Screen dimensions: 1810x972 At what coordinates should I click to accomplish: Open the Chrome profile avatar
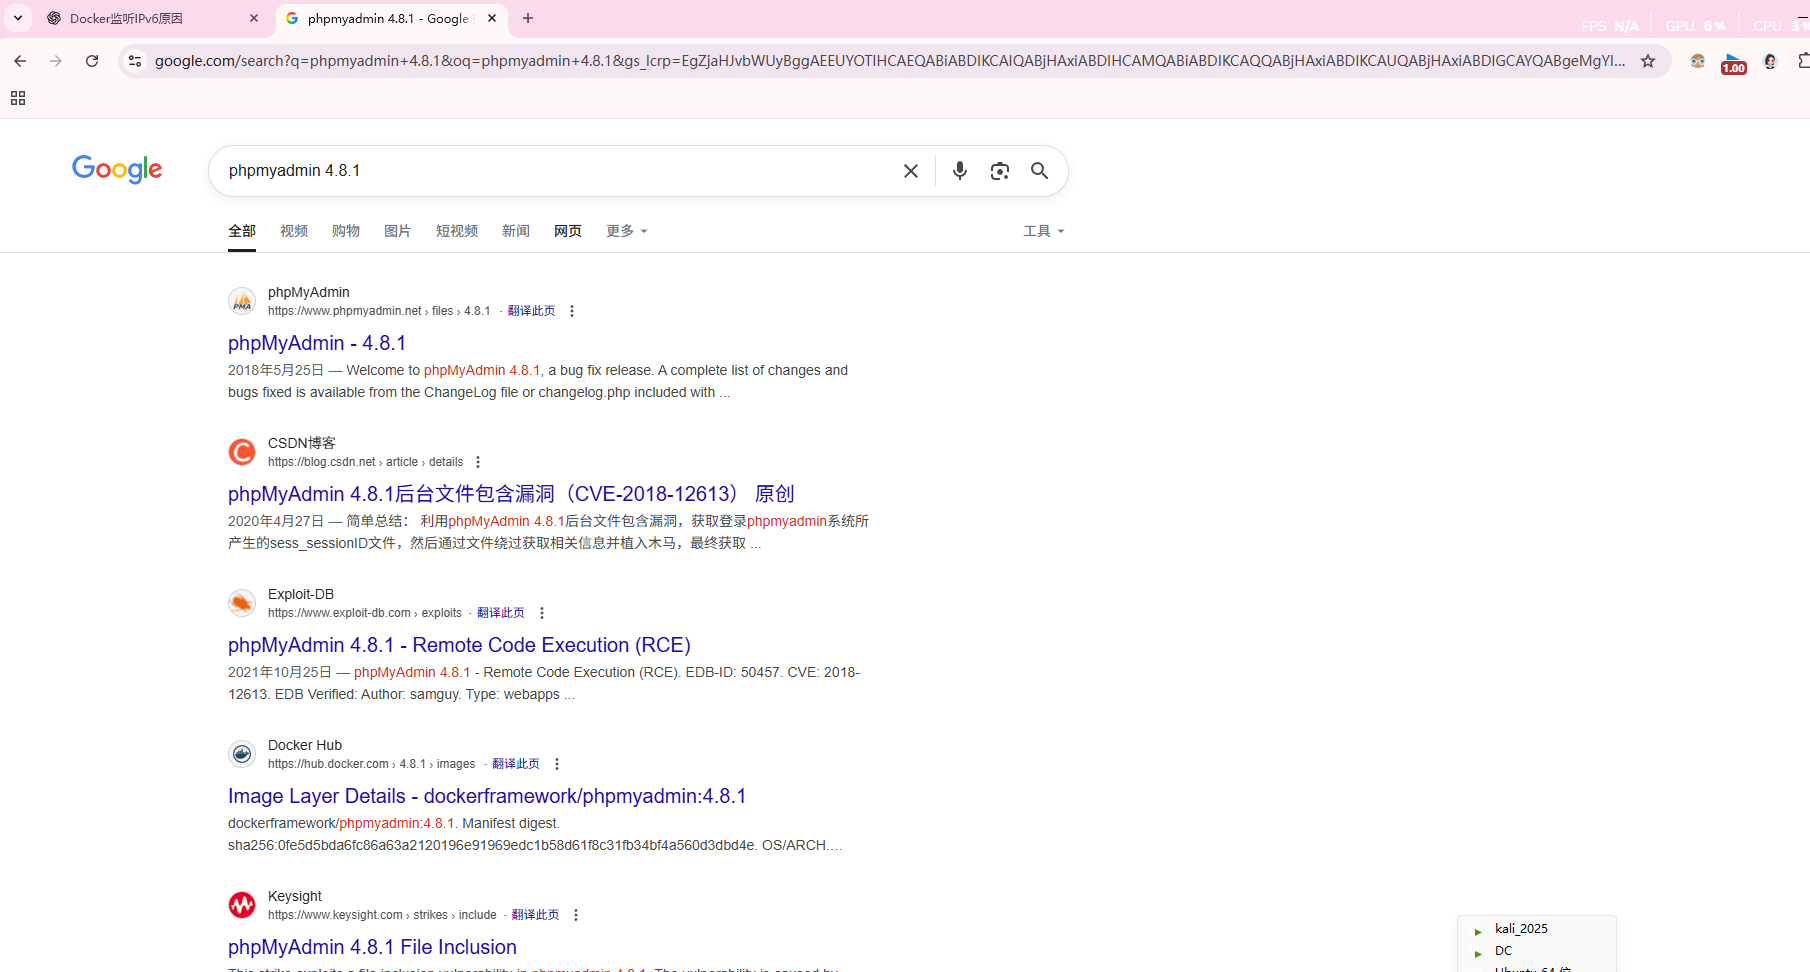coord(1770,61)
